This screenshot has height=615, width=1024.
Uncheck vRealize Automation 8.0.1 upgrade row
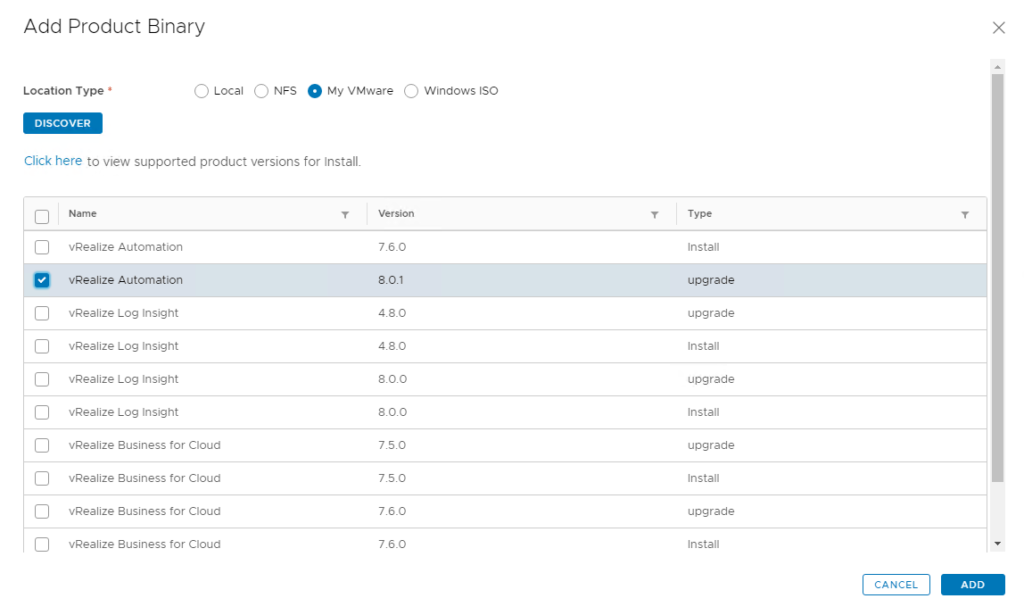coord(42,280)
